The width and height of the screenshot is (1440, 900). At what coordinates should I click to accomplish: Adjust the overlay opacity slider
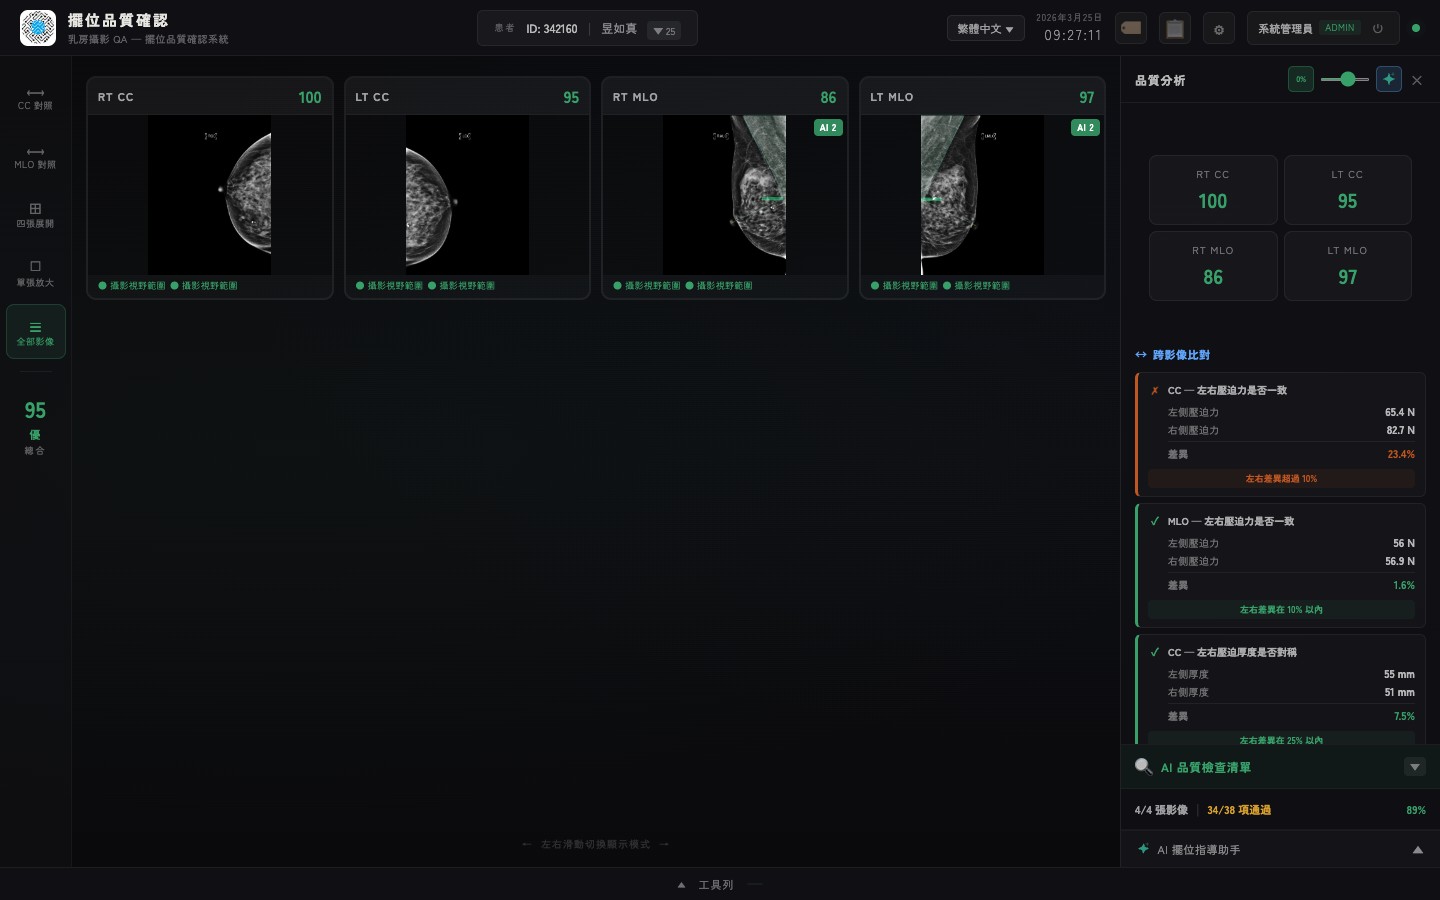click(x=1346, y=79)
